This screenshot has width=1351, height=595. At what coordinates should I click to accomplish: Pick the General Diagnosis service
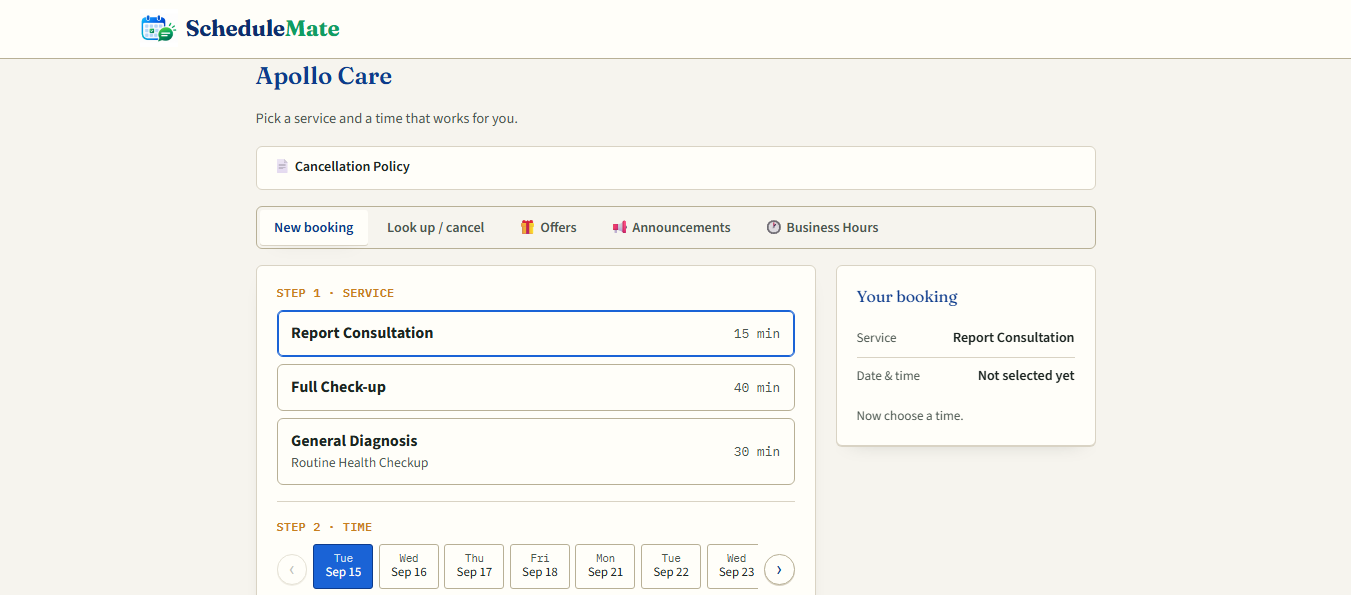(536, 451)
